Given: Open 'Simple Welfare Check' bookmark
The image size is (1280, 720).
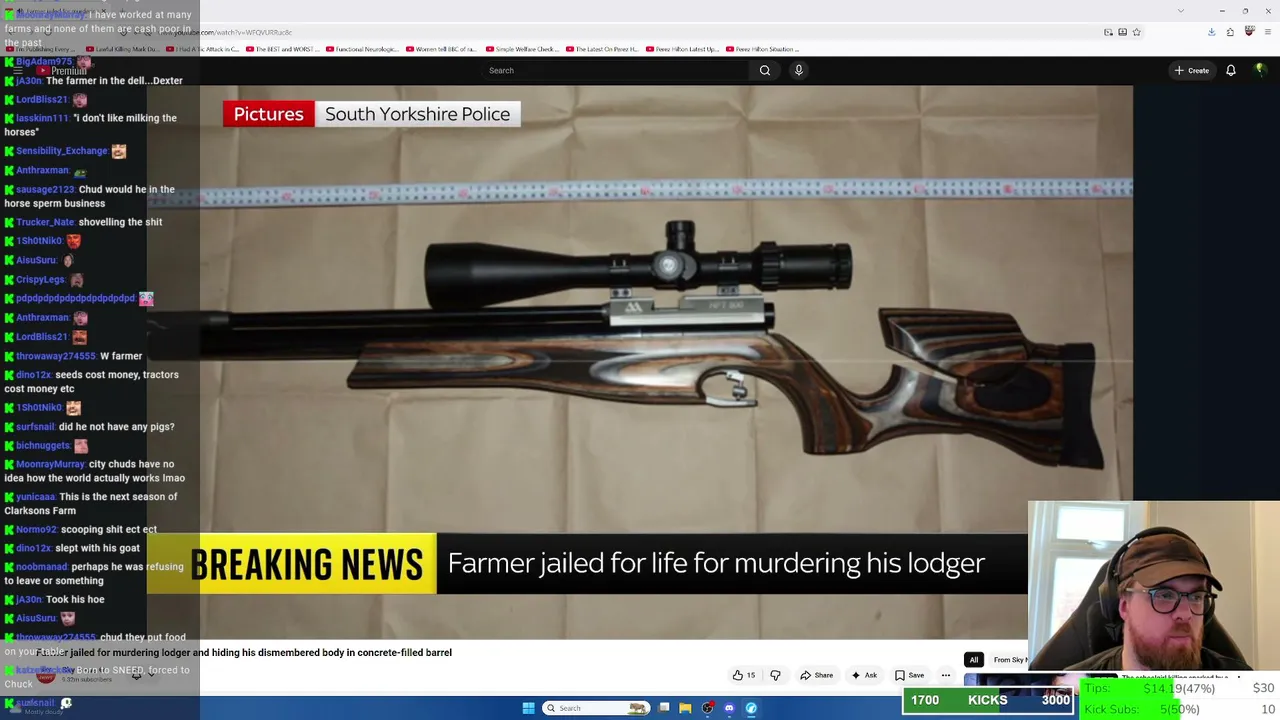Looking at the screenshot, I should [x=521, y=49].
